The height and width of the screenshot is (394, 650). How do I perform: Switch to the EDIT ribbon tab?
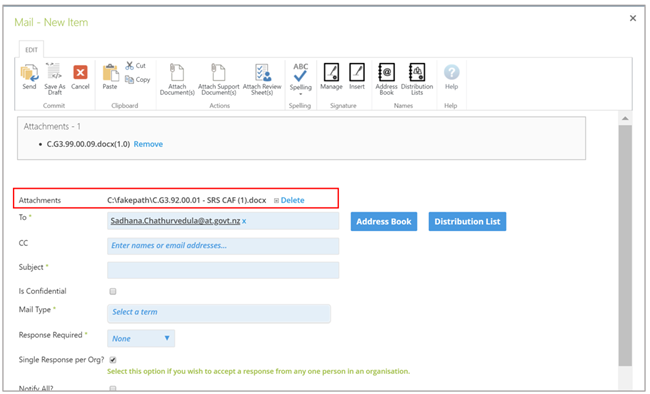click(x=31, y=50)
